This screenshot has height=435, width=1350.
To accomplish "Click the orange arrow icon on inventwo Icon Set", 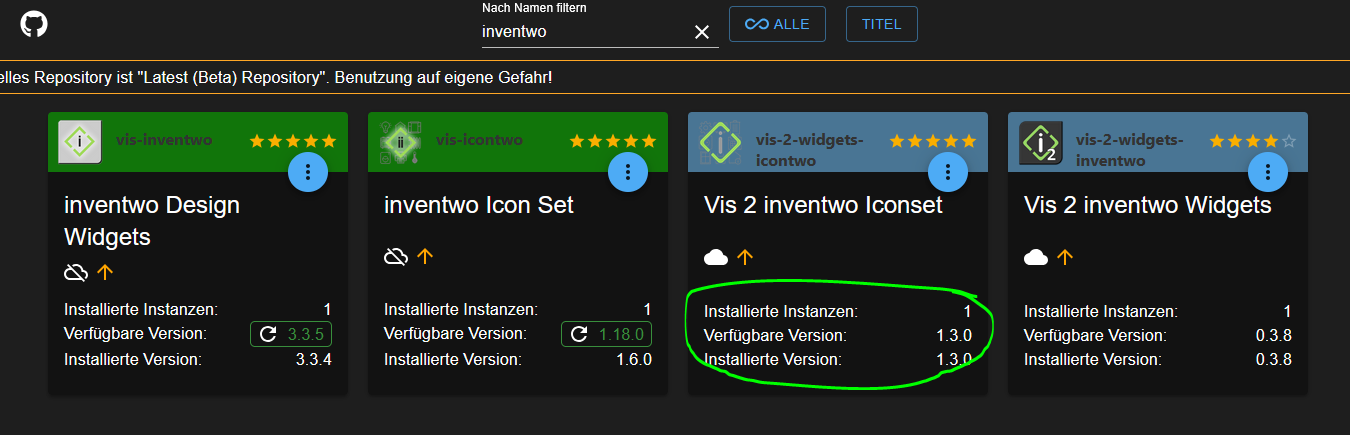I will click(425, 257).
